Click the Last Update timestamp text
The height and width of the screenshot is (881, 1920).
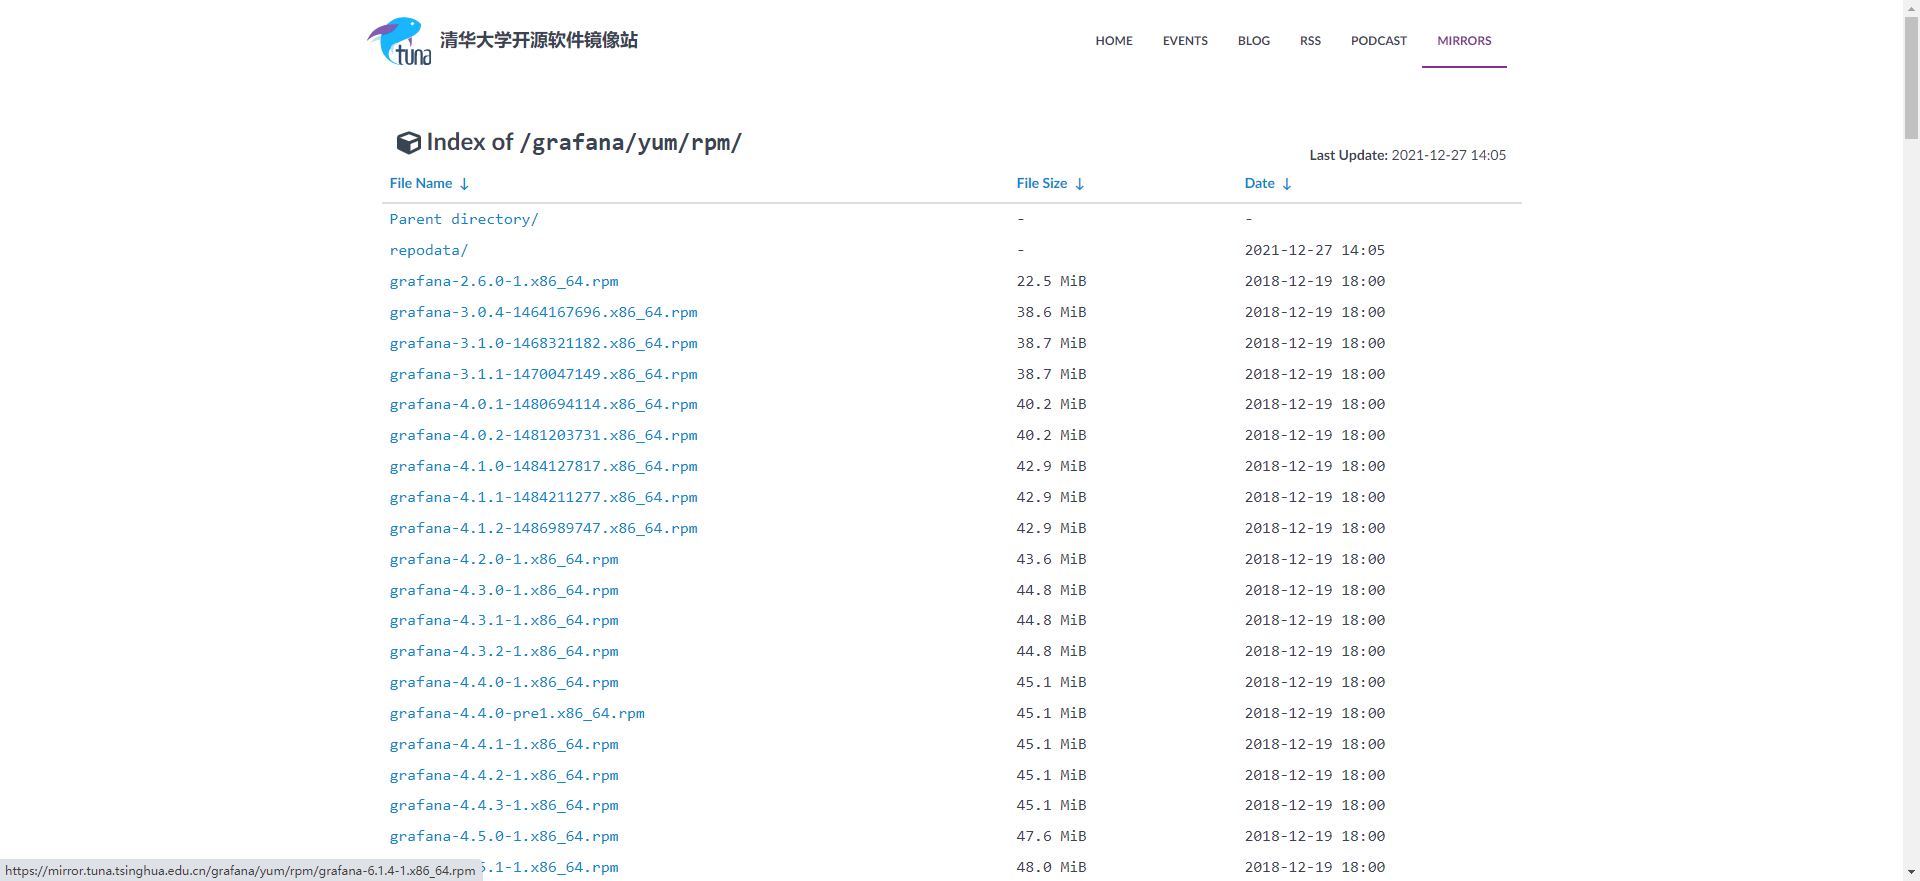1408,155
